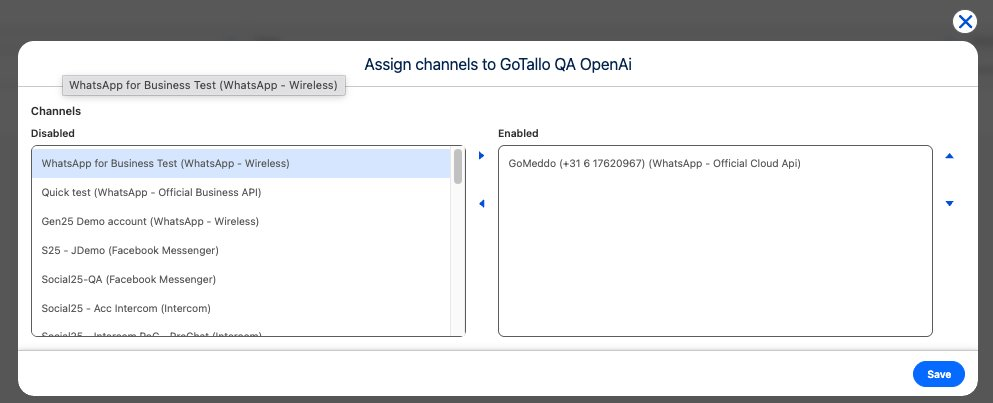Select Social25 - Acc Intercom channel

click(x=241, y=309)
